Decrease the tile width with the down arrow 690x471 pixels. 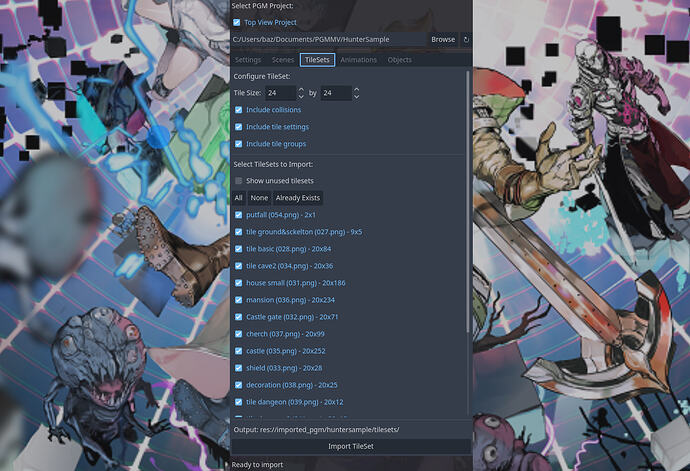pos(301,96)
